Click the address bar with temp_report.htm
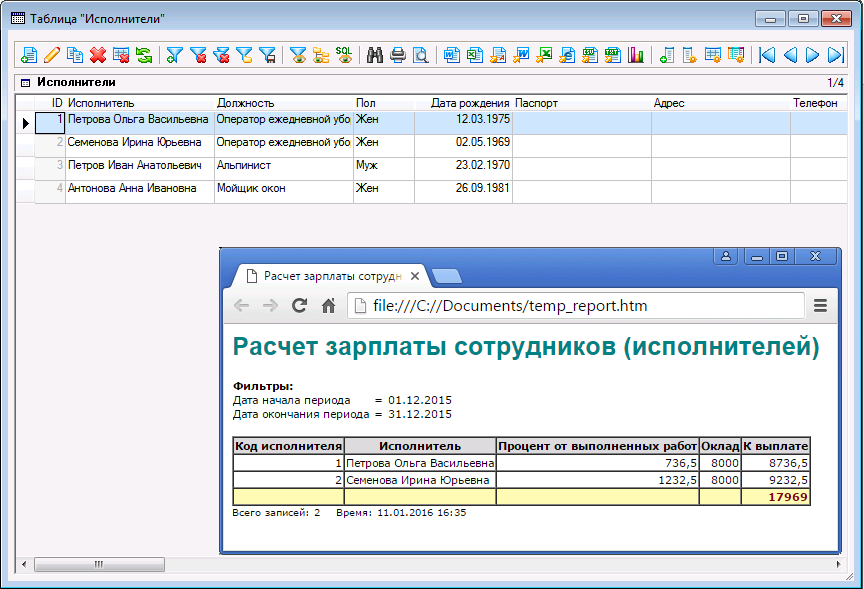The image size is (864, 589). 575,306
